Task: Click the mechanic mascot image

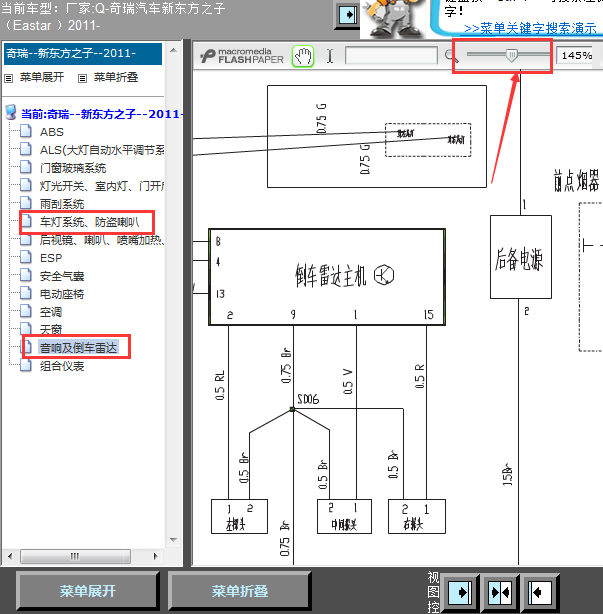Action: (x=392, y=18)
